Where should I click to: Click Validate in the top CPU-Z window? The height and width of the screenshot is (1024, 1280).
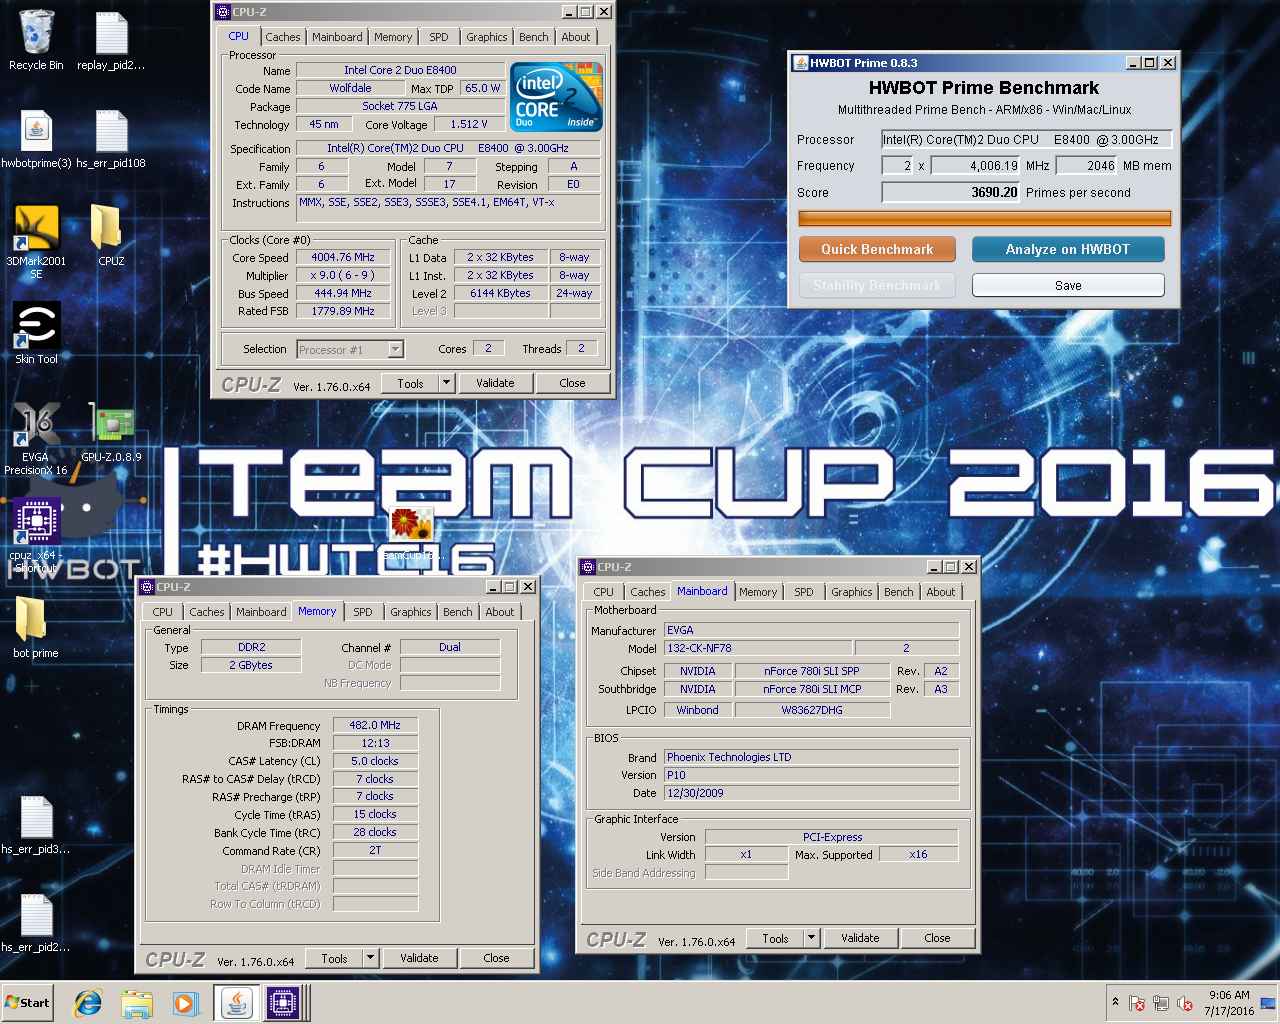coord(495,383)
